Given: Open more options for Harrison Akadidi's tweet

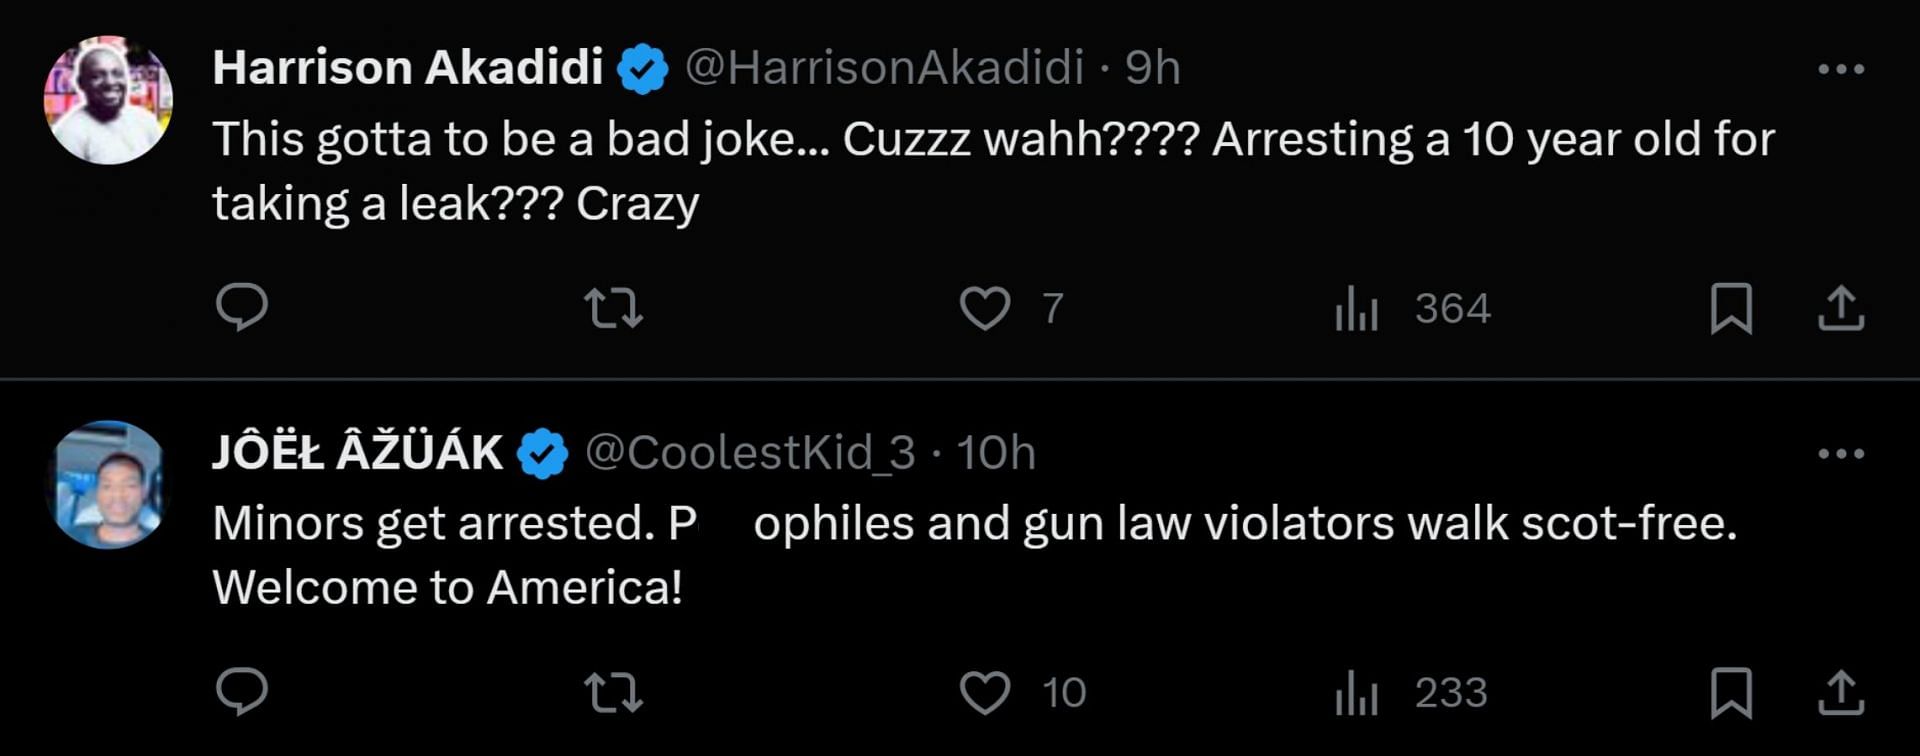Looking at the screenshot, I should point(1841,69).
